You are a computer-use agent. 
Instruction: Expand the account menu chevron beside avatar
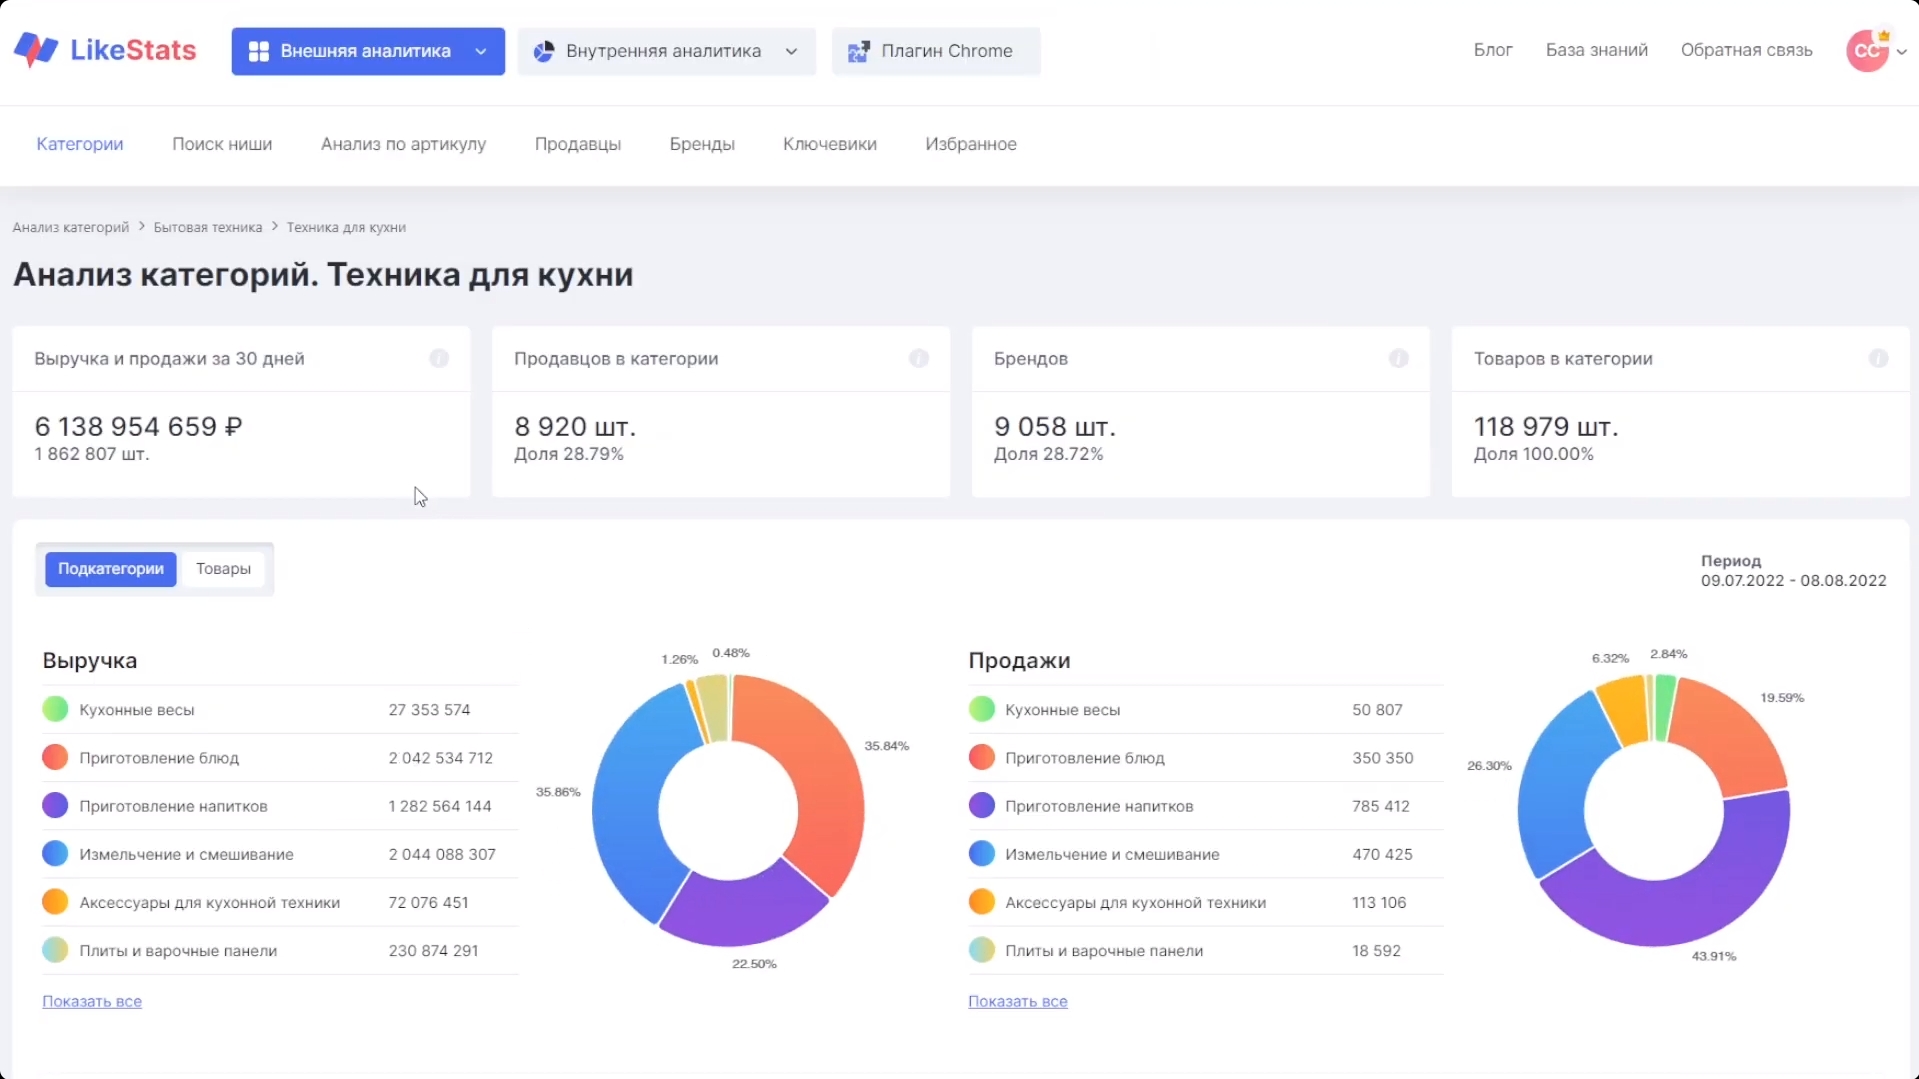click(1901, 52)
